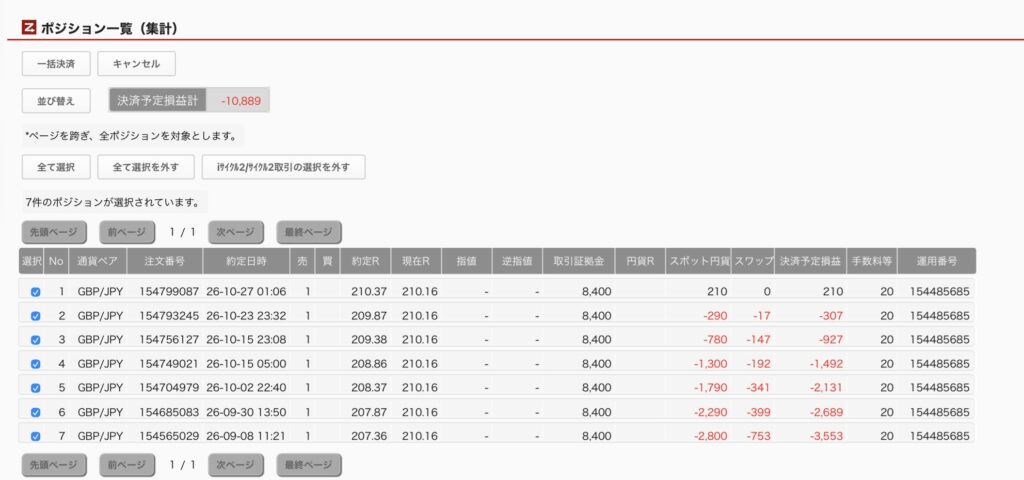The image size is (1024, 480).
Task: Click the スワップ column header
Action: [x=753, y=261]
